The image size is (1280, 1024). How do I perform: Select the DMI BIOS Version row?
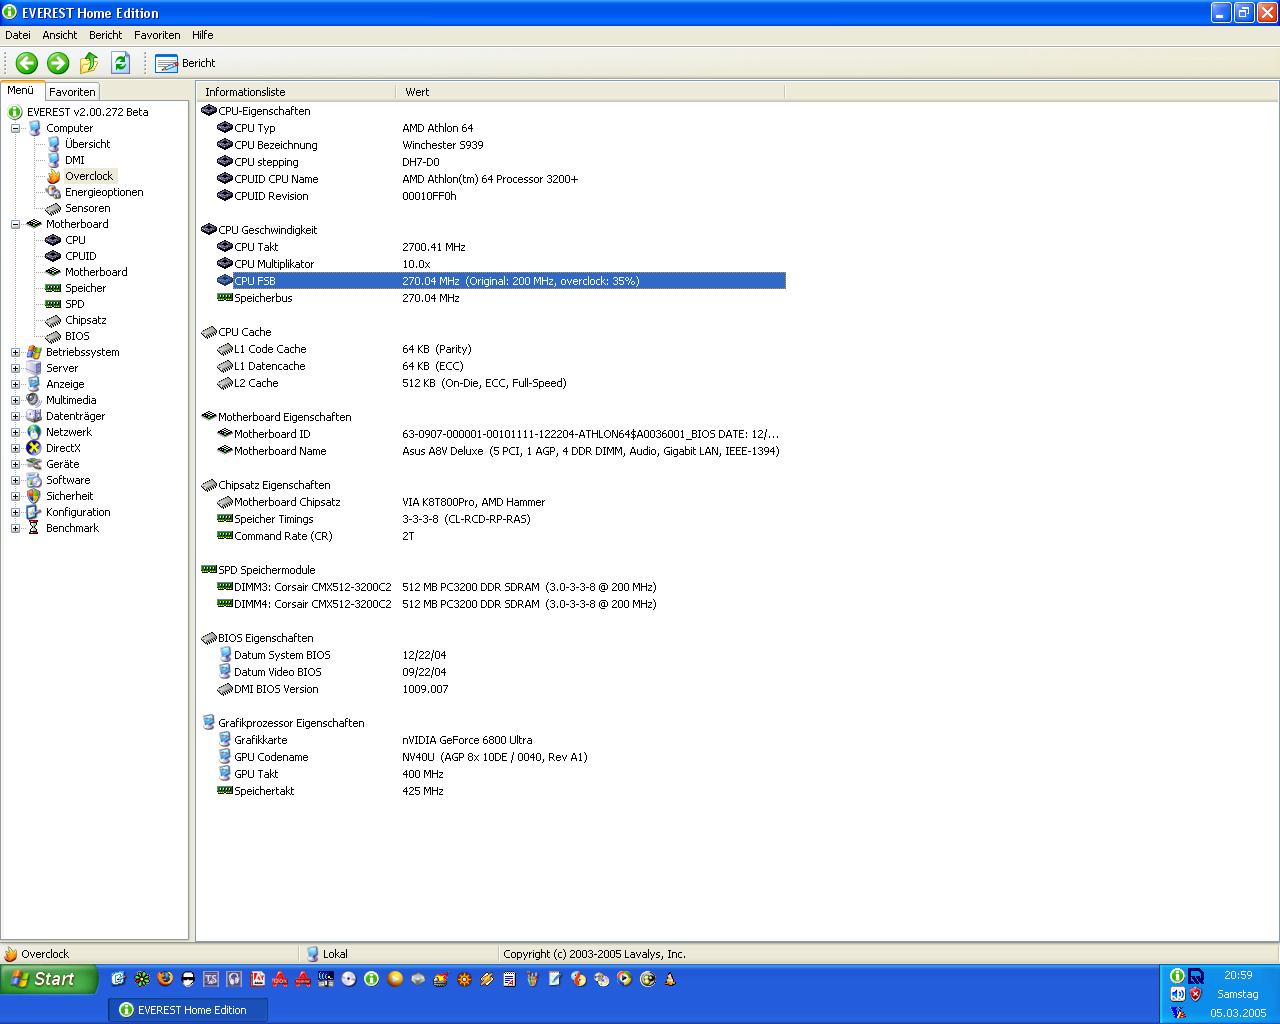coord(500,689)
